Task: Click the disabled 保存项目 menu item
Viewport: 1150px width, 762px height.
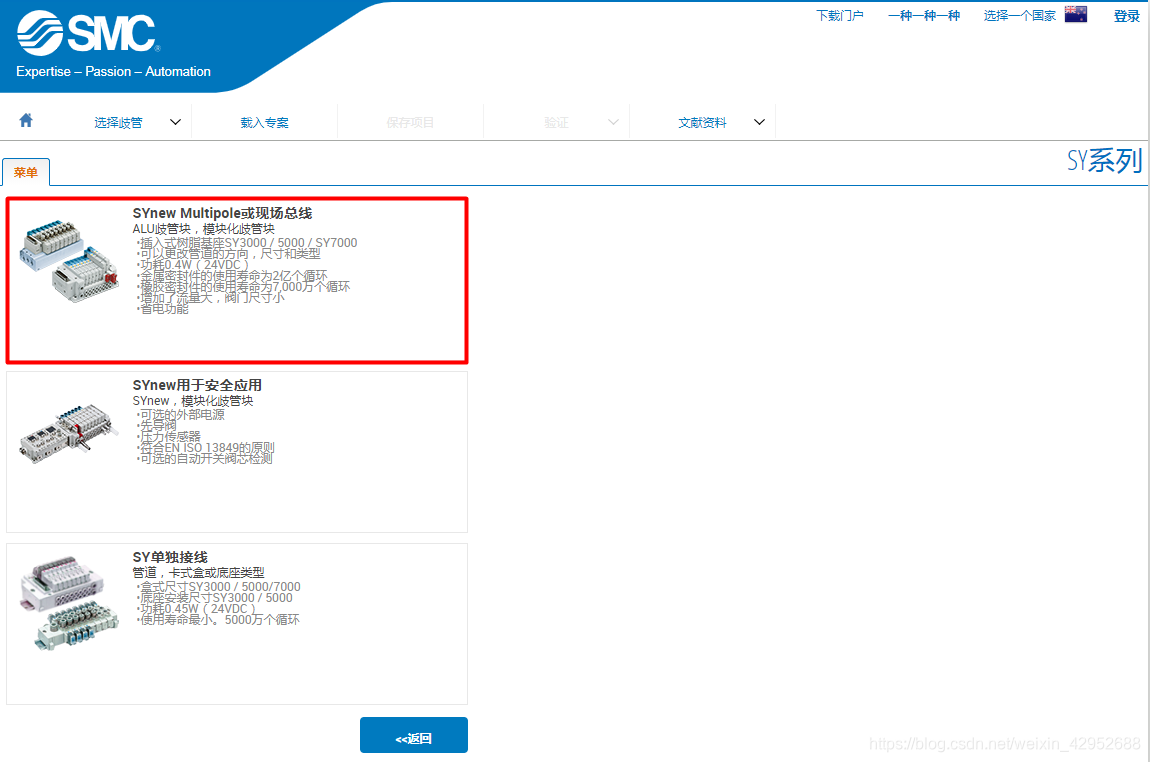Action: [x=410, y=122]
